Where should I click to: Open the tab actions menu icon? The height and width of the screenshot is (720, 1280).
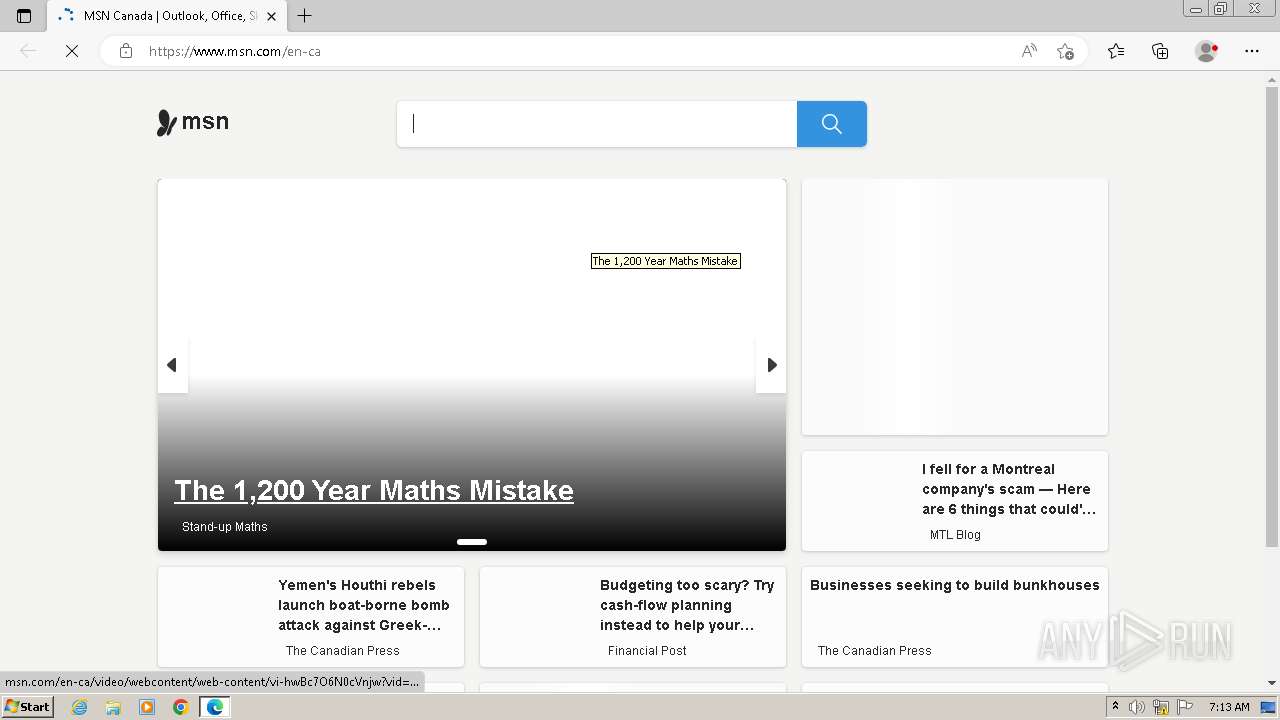[x=24, y=16]
